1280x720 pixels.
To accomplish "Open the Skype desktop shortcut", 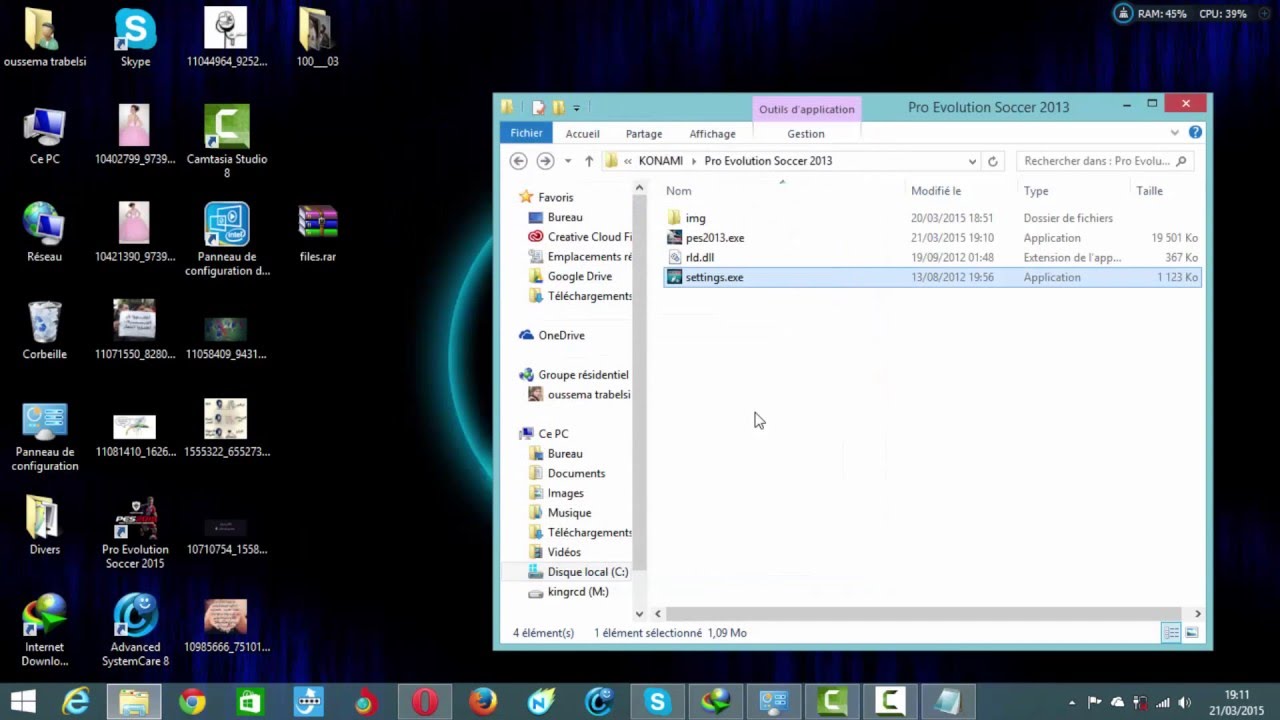I will (x=135, y=38).
